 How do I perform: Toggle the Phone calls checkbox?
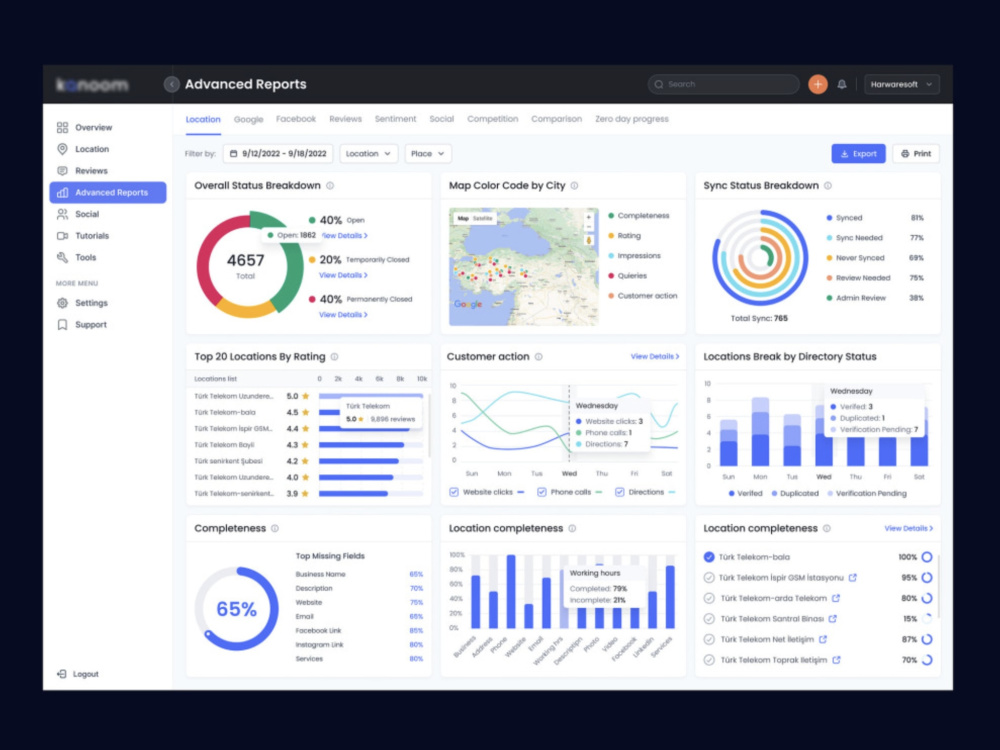(541, 492)
